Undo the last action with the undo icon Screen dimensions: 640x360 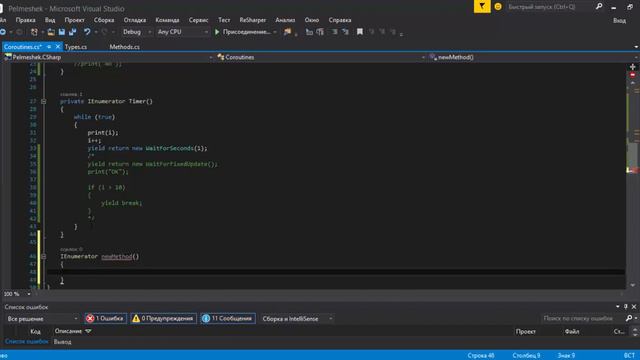[87, 32]
